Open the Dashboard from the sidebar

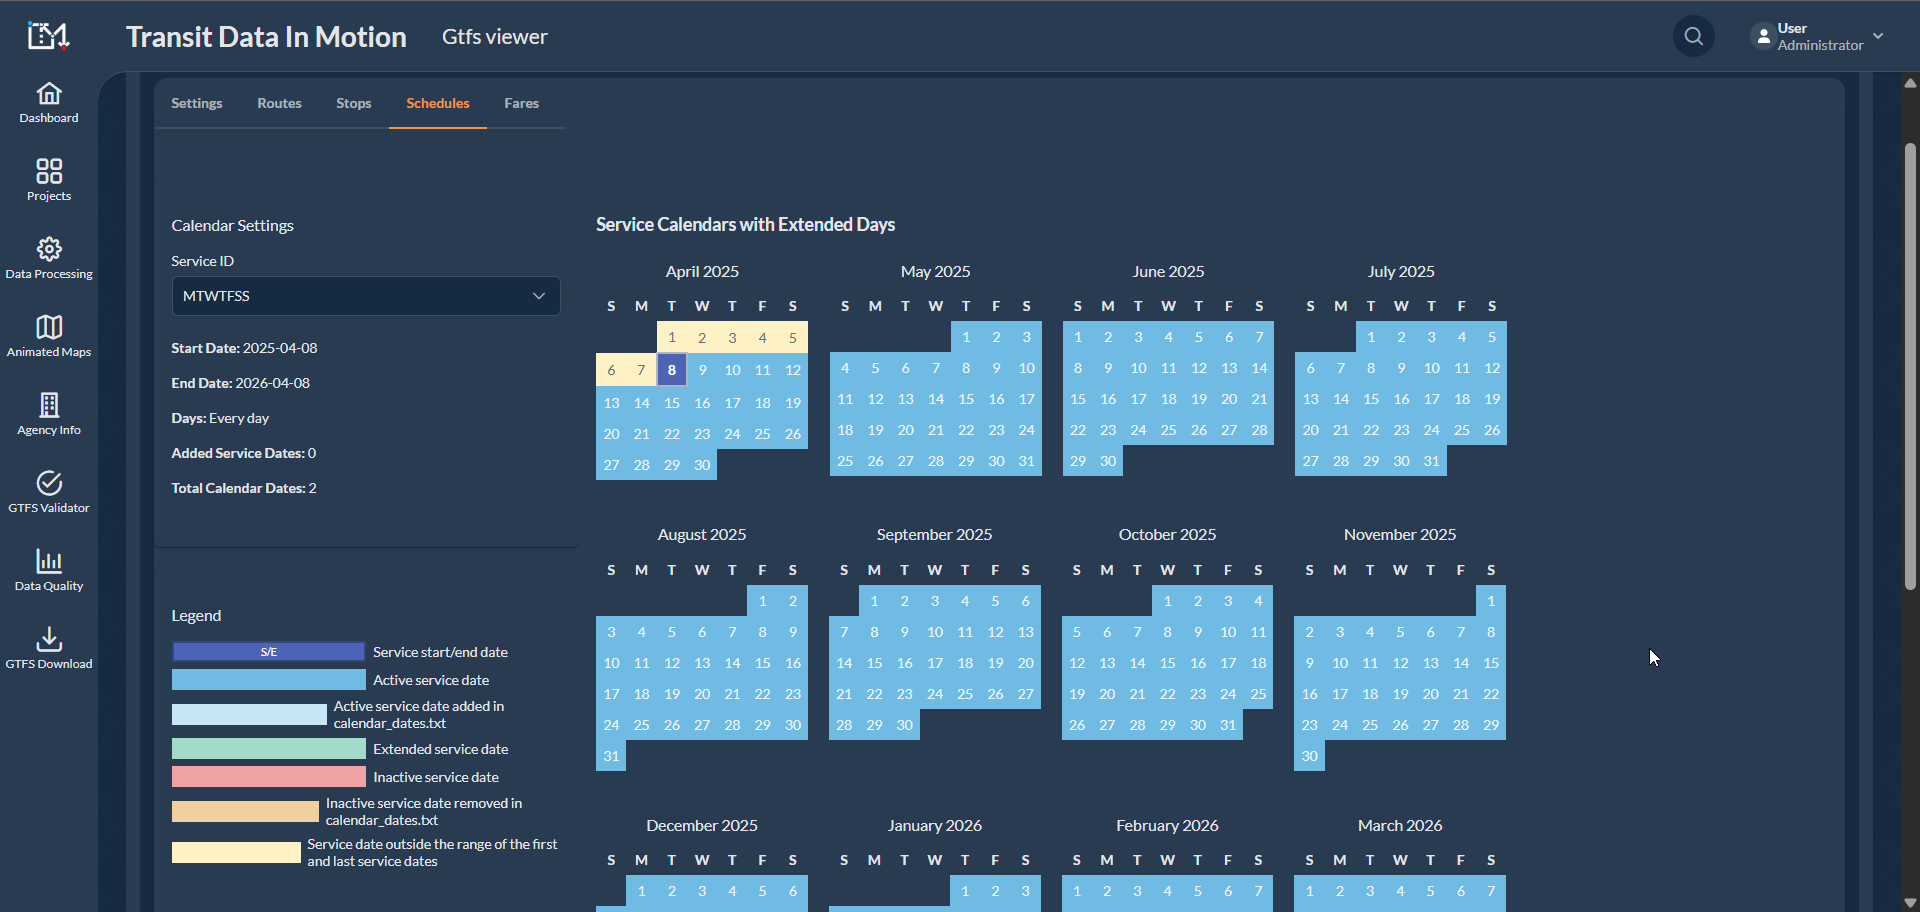point(49,103)
